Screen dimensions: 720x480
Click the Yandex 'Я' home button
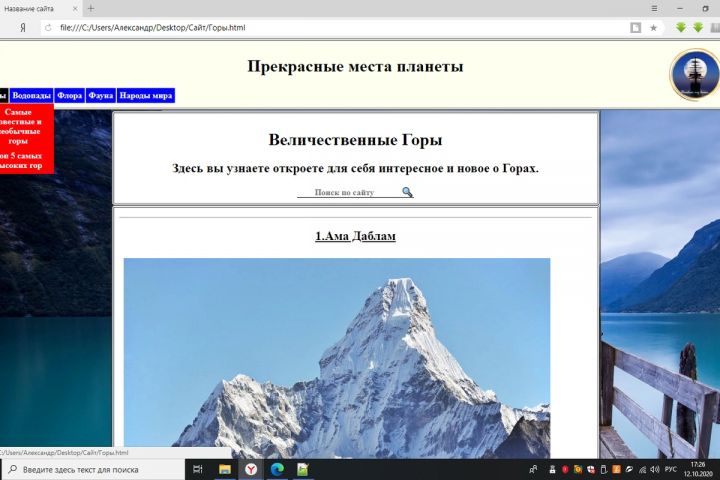(x=23, y=28)
